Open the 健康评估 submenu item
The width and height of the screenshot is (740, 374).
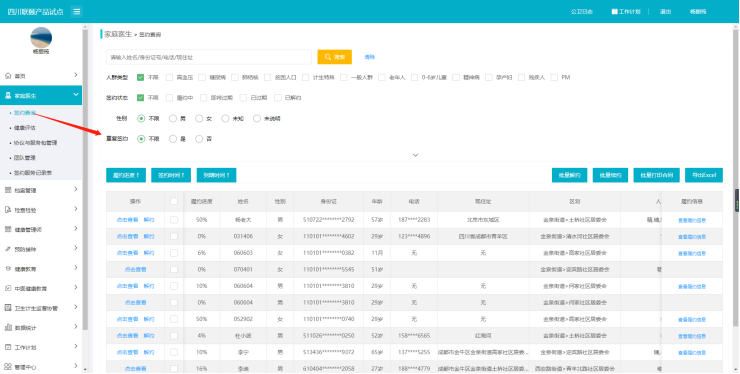[x=25, y=128]
